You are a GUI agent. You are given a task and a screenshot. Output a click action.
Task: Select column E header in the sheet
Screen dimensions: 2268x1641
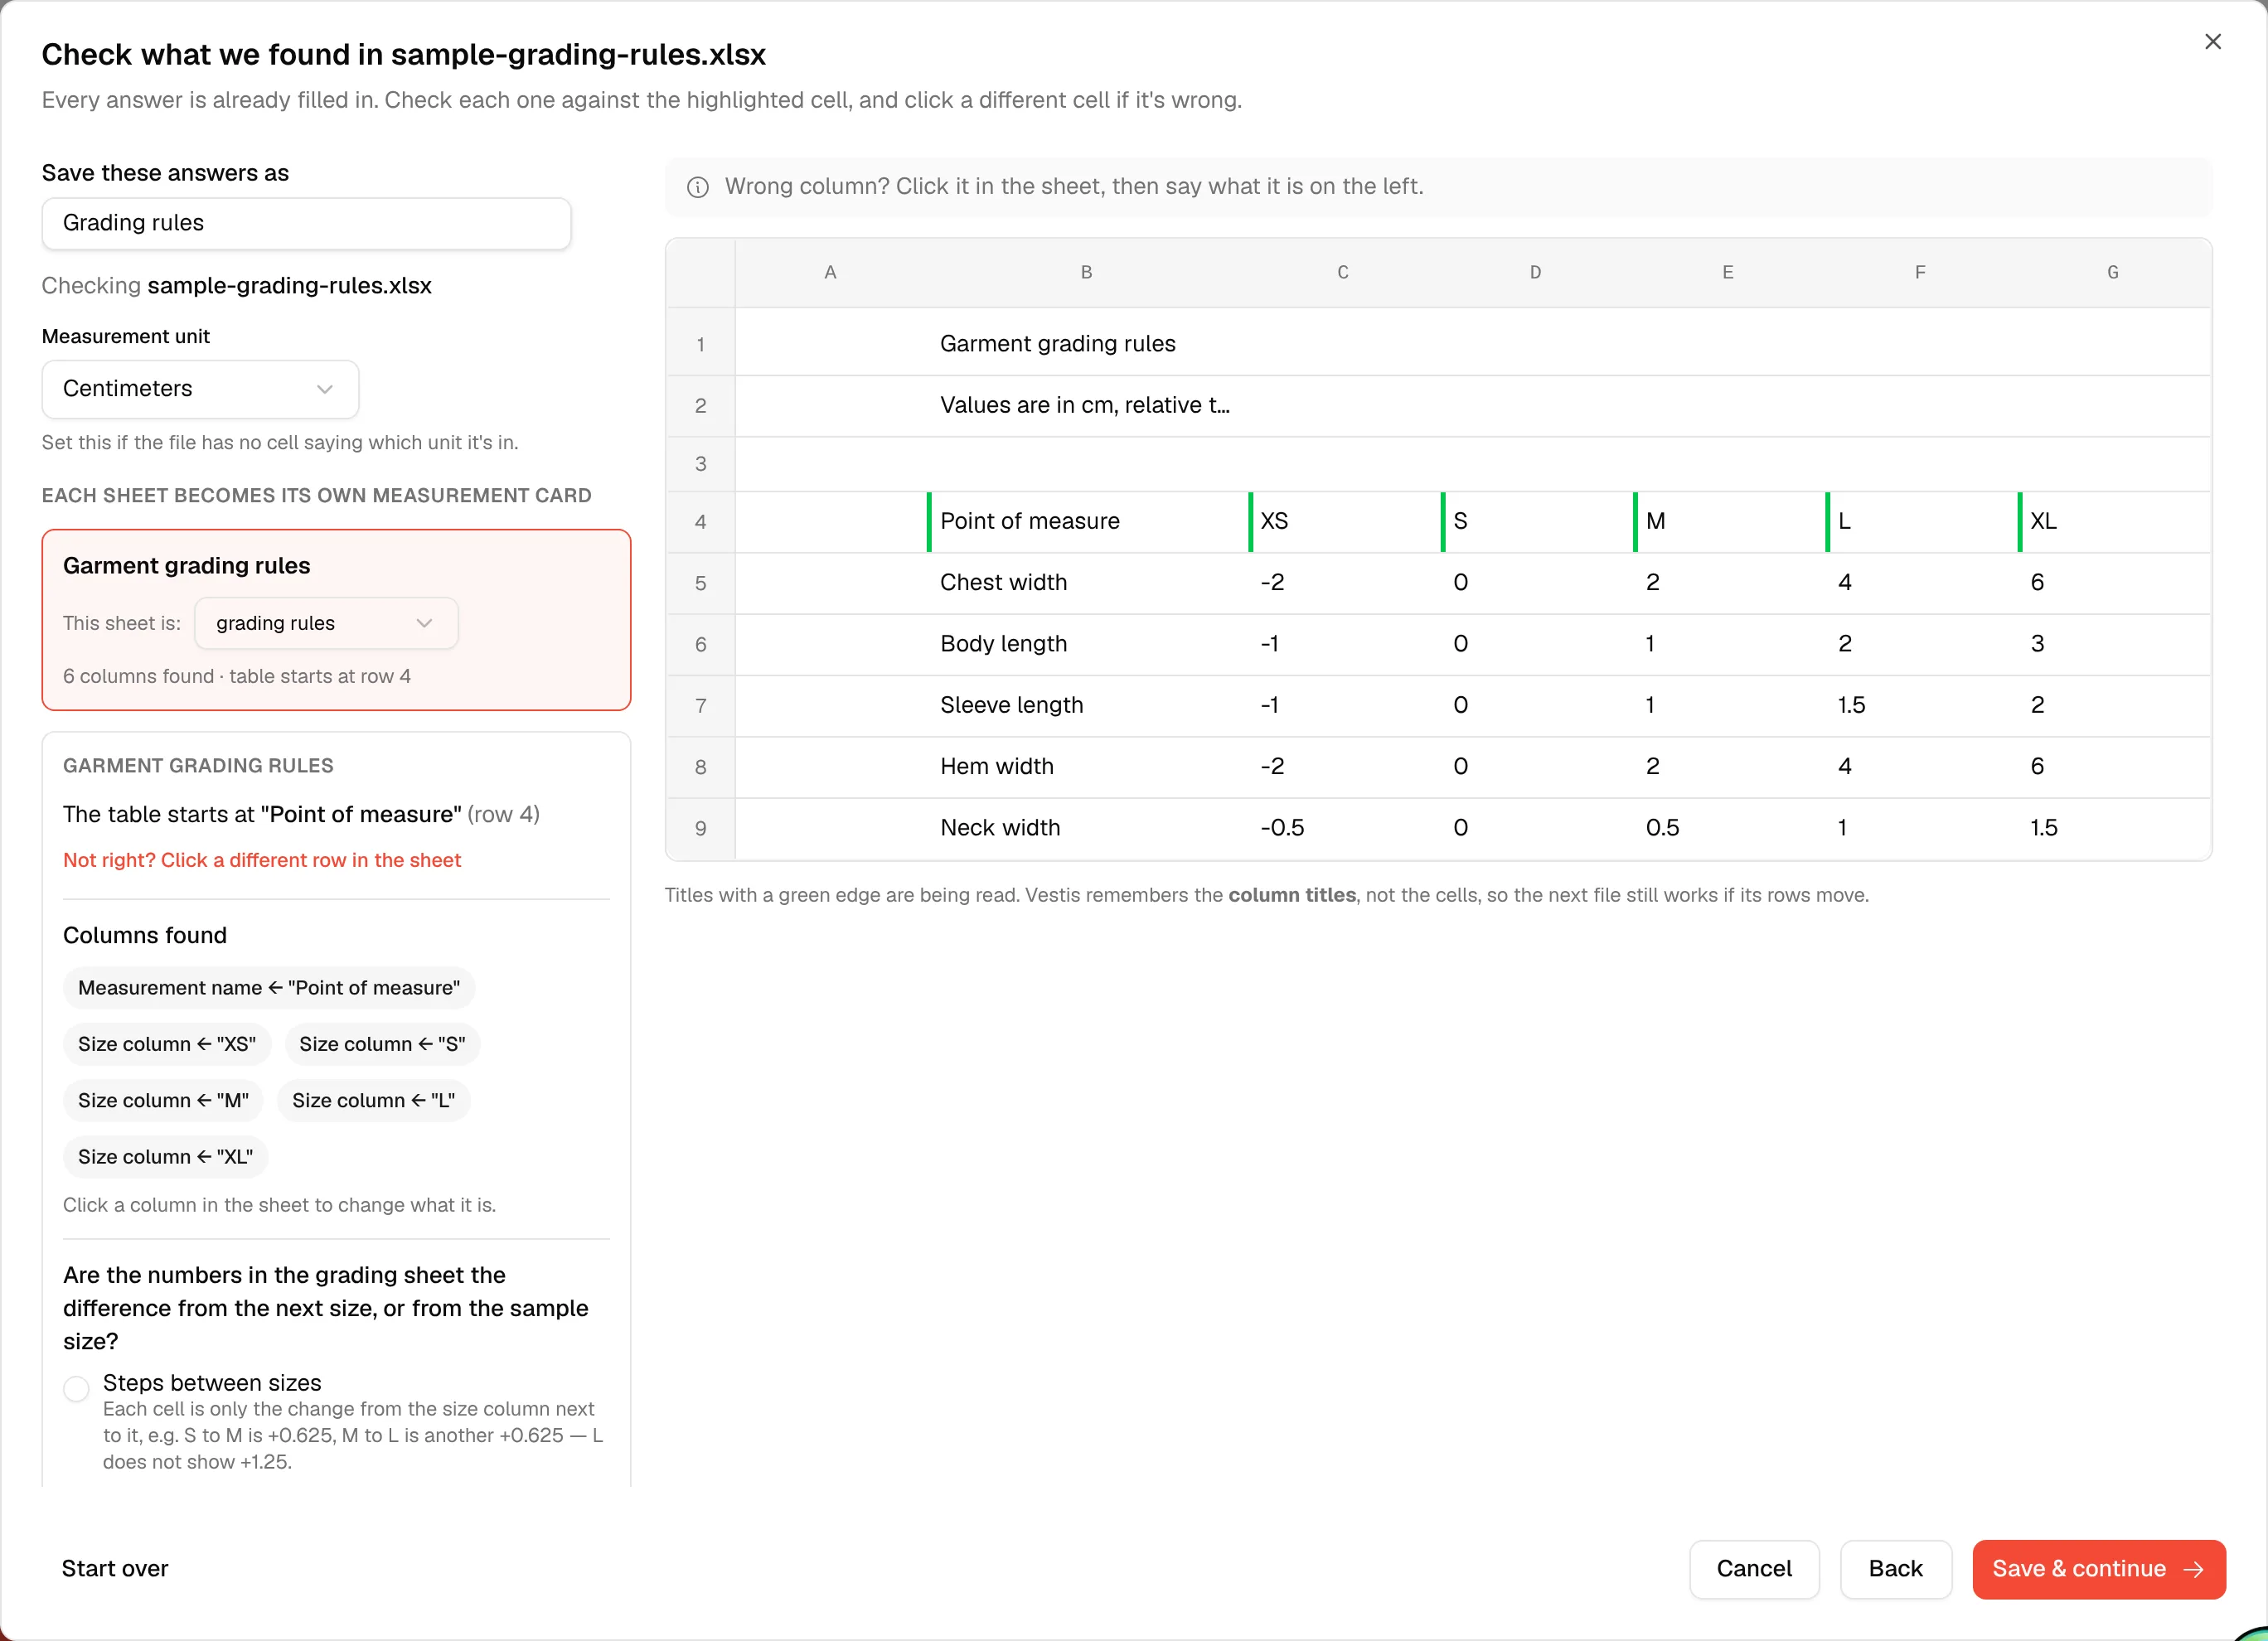click(1728, 272)
